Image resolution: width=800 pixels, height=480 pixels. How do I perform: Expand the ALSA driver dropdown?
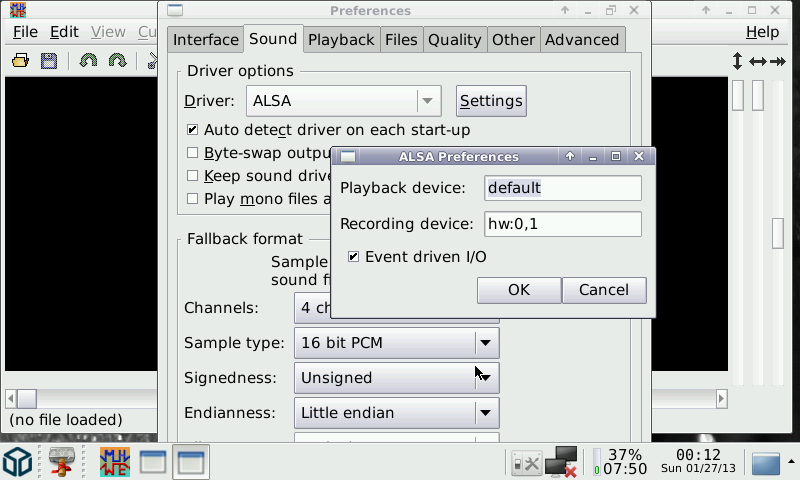tap(428, 101)
